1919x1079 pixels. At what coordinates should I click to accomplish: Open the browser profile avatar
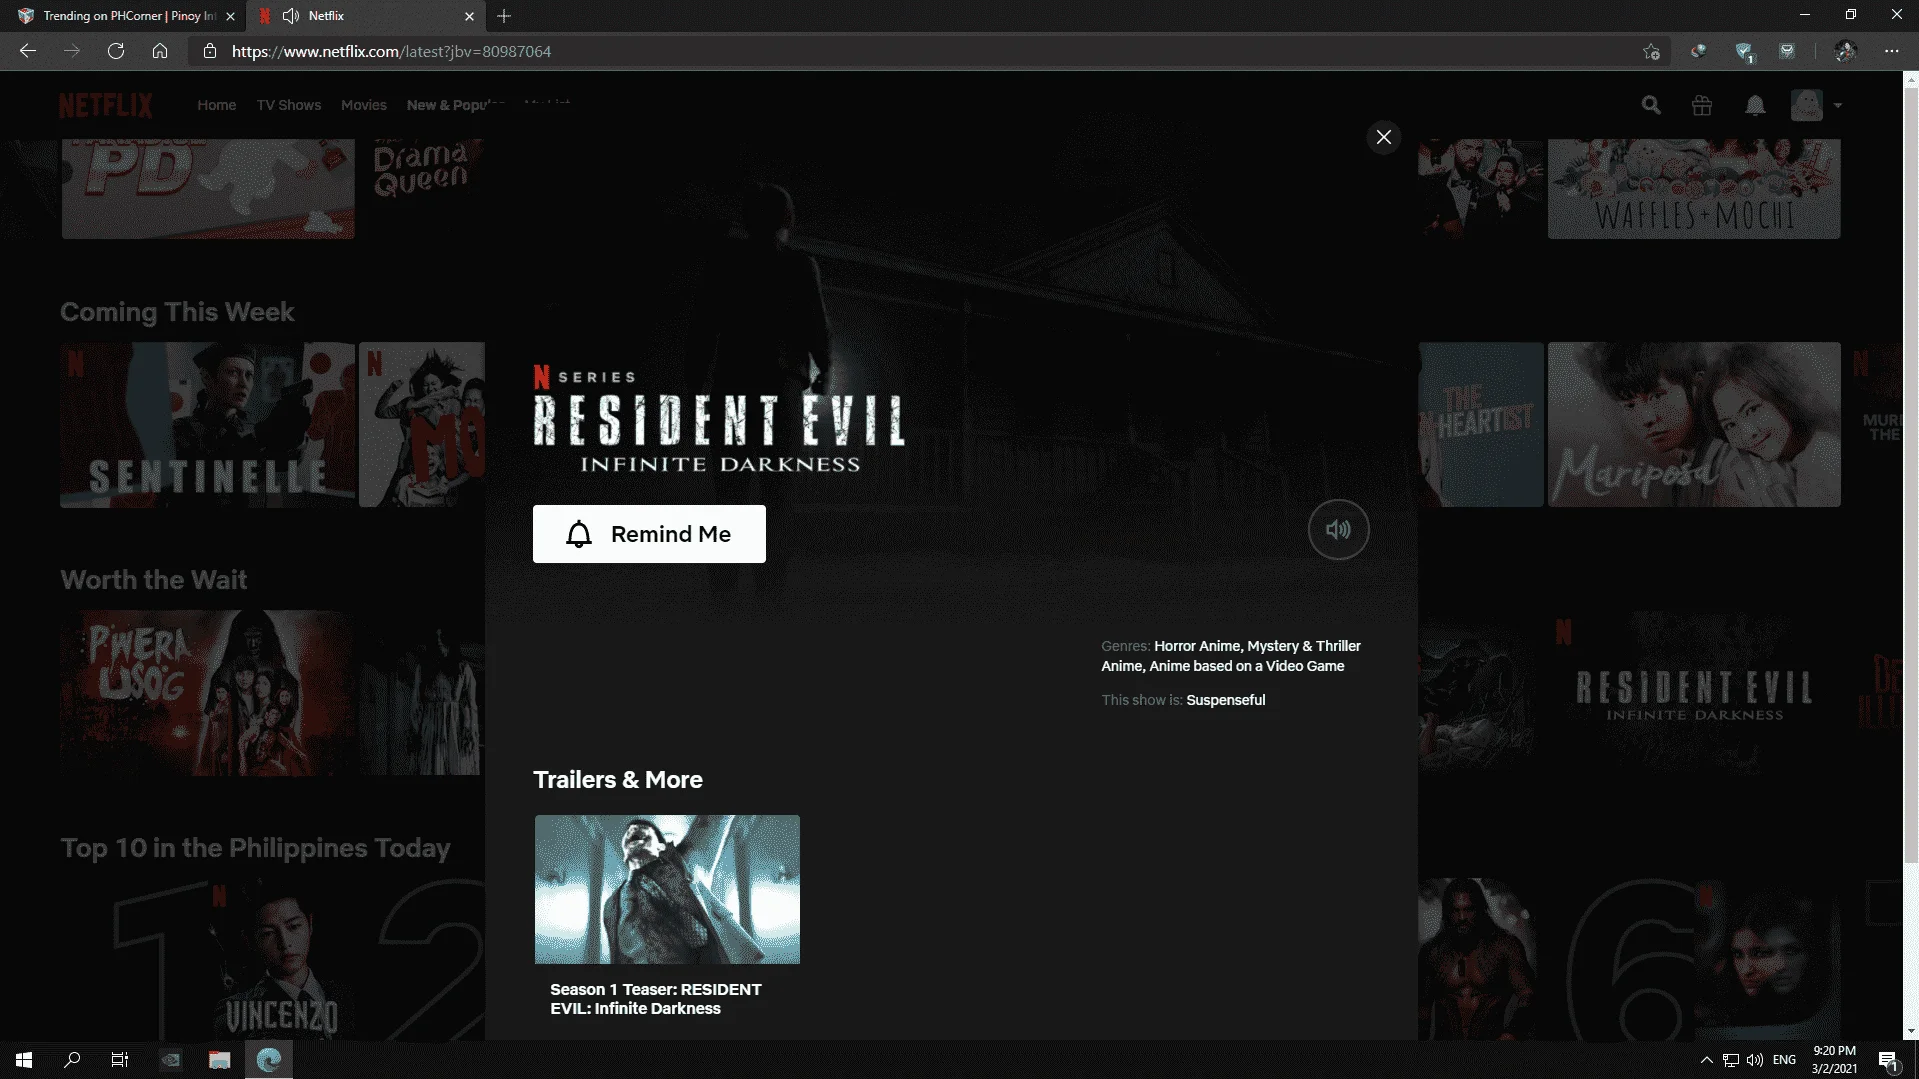[1846, 51]
